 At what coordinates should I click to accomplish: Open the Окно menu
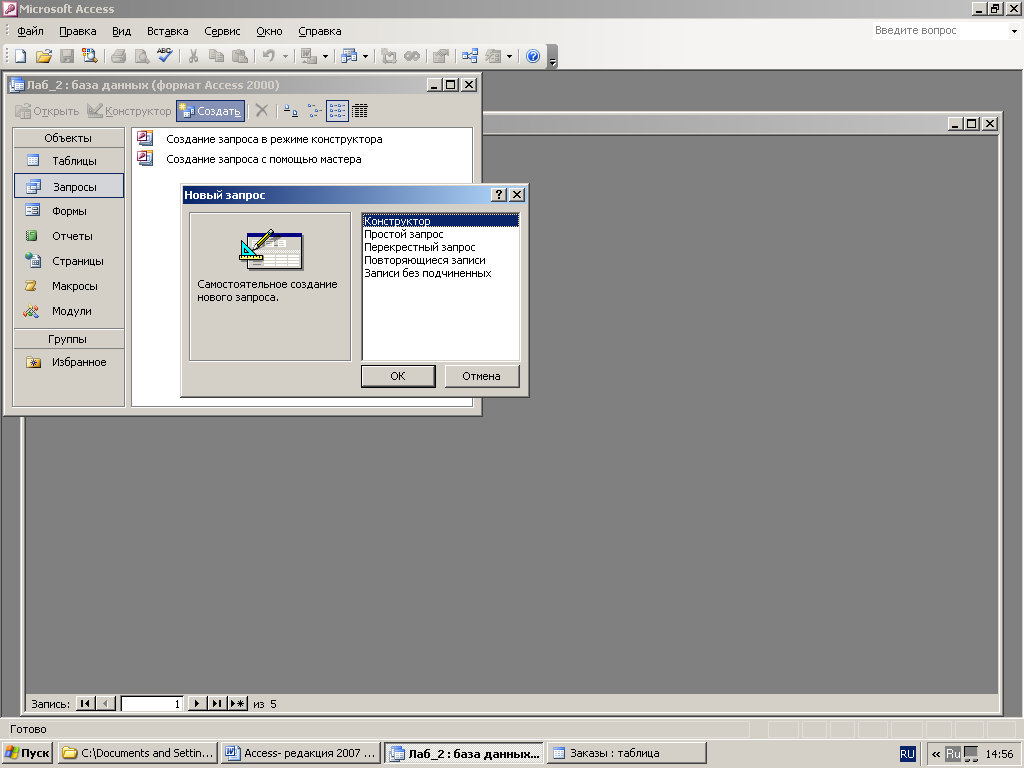coord(269,31)
